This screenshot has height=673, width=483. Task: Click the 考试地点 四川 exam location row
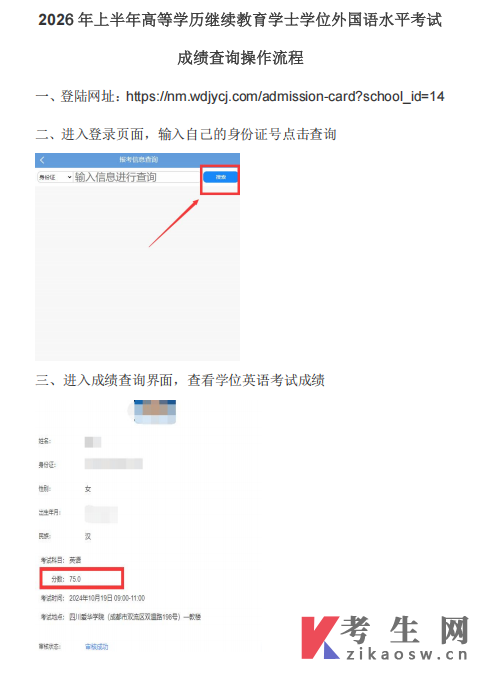(x=121, y=617)
